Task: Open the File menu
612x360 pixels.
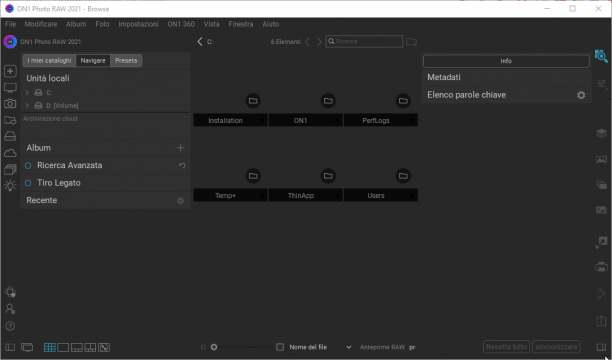Action: click(x=11, y=24)
